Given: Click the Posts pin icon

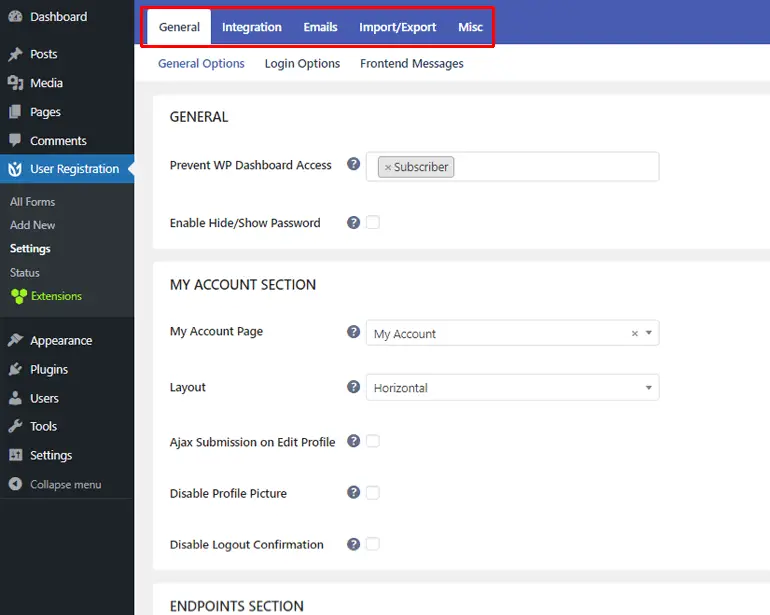Looking at the screenshot, I should pyautogui.click(x=15, y=54).
